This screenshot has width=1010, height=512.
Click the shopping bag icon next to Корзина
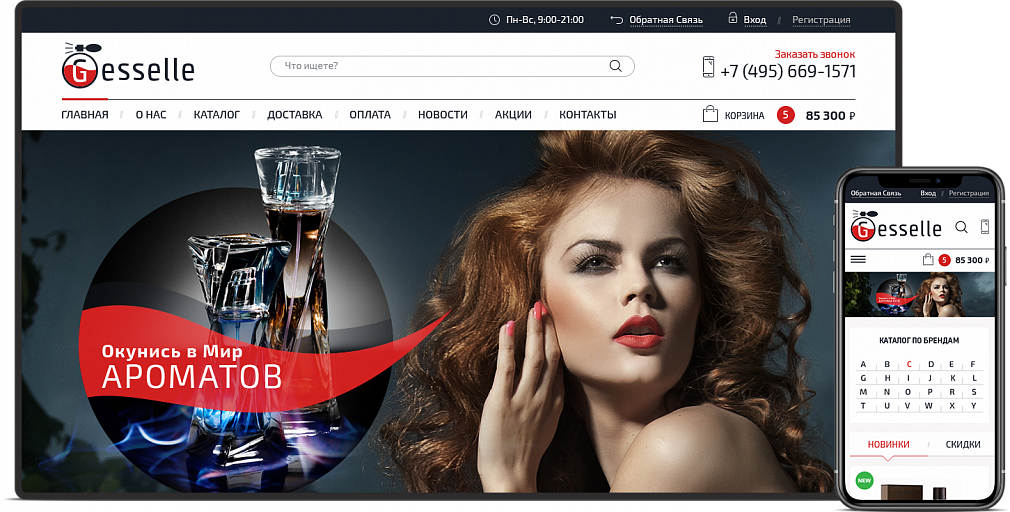point(710,115)
